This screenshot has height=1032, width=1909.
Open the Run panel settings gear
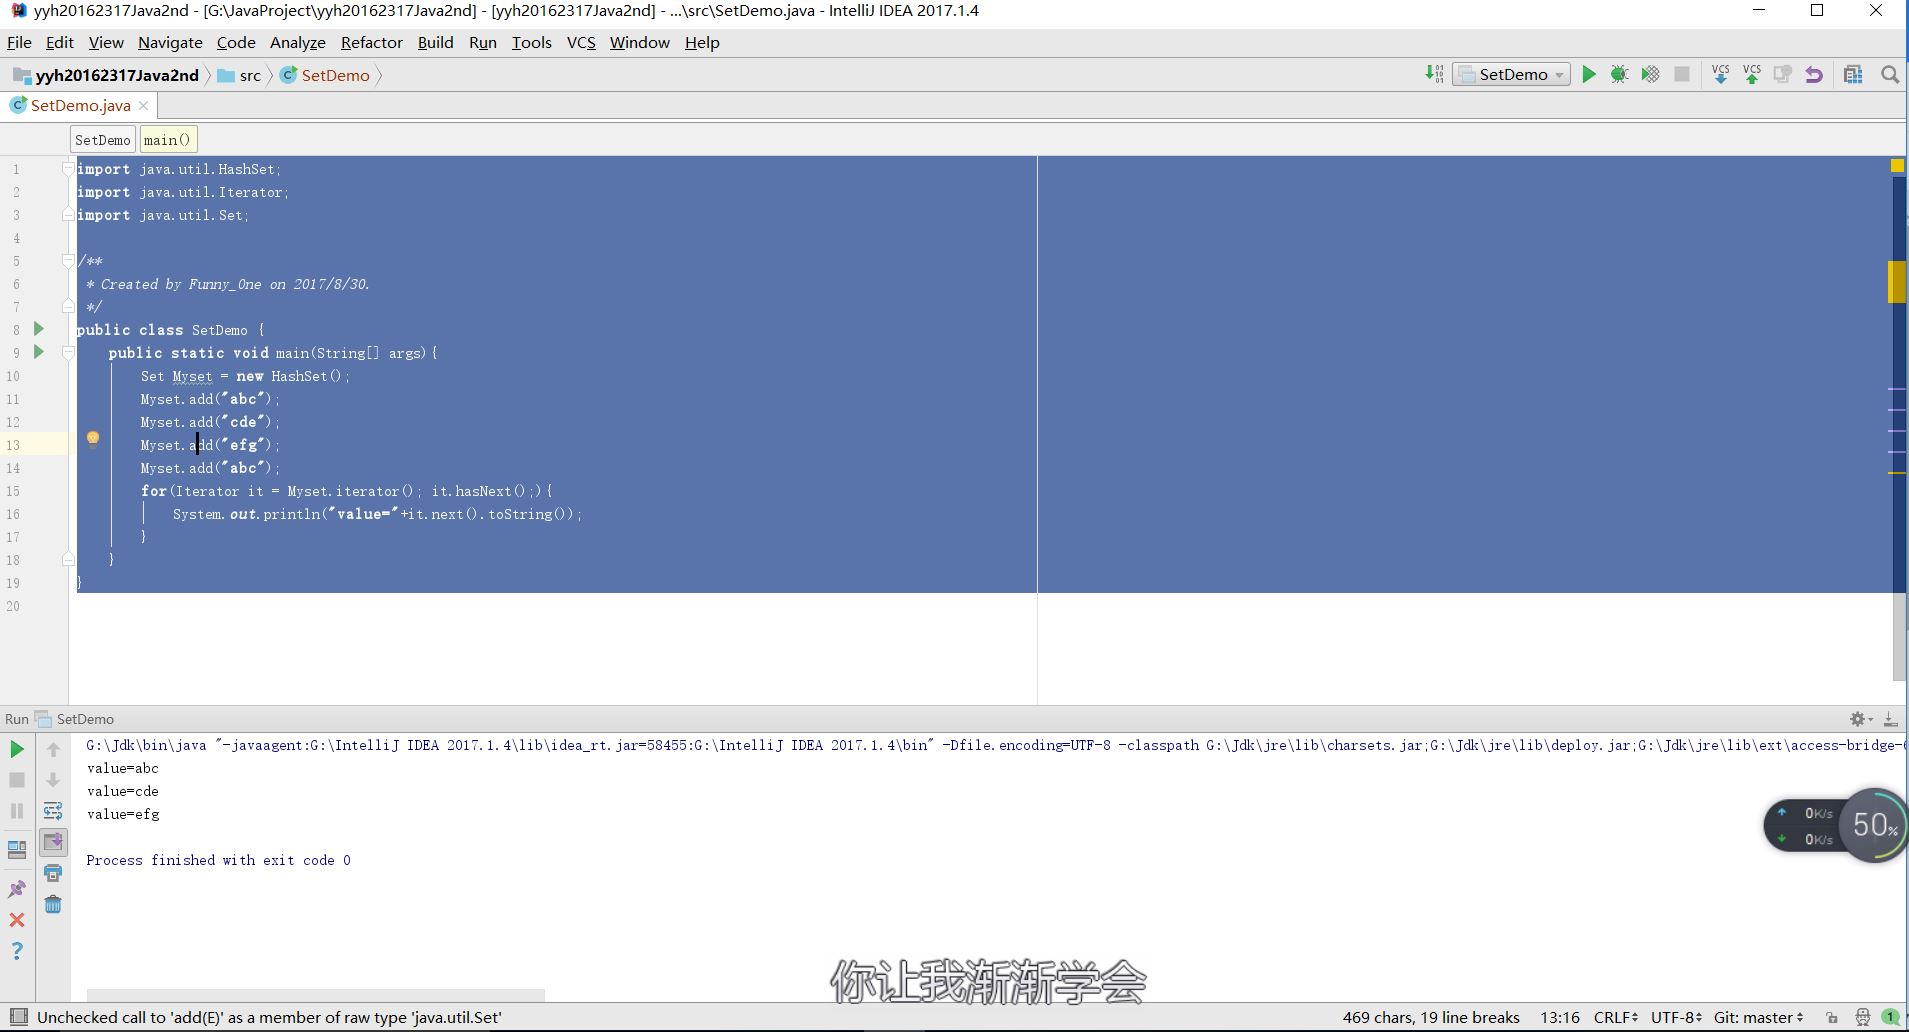coord(1860,719)
